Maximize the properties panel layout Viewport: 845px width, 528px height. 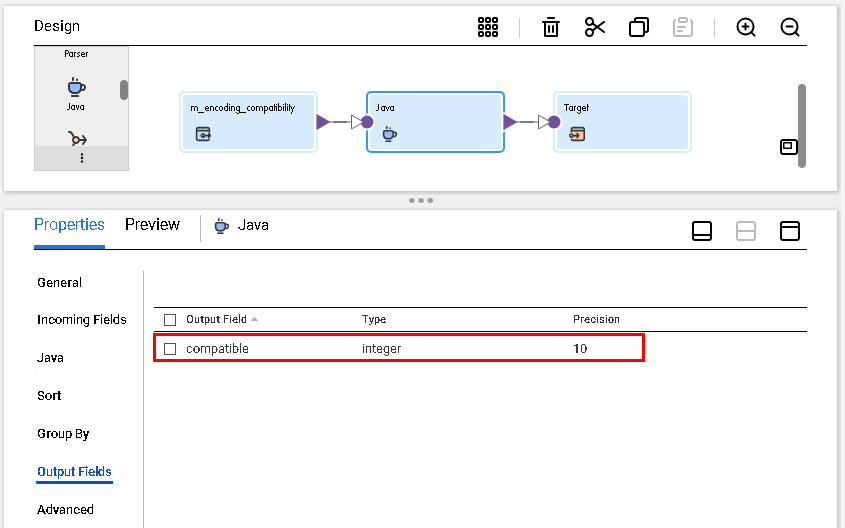click(x=789, y=231)
